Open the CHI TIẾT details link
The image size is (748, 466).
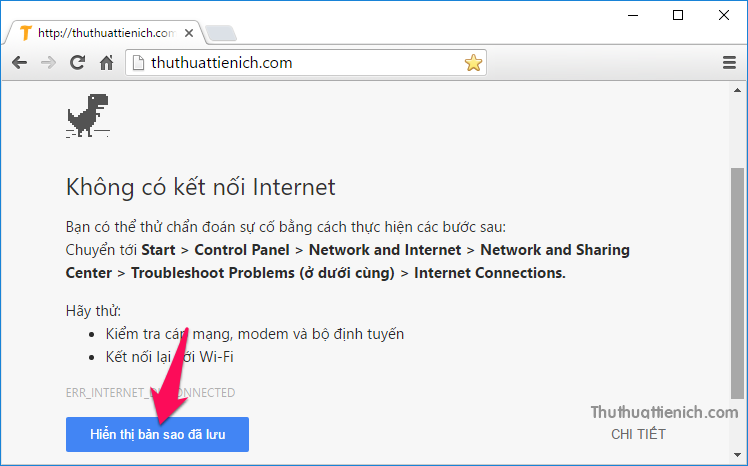pos(638,434)
